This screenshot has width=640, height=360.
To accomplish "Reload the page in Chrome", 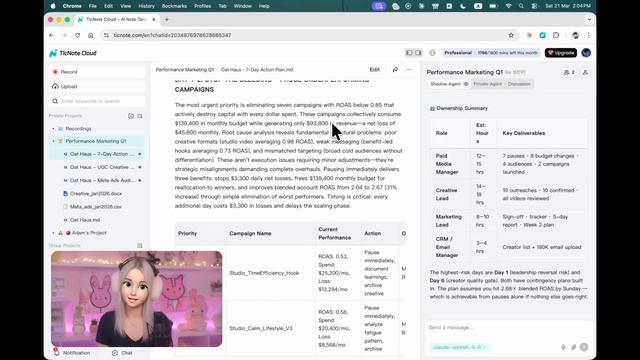I will (78, 36).
